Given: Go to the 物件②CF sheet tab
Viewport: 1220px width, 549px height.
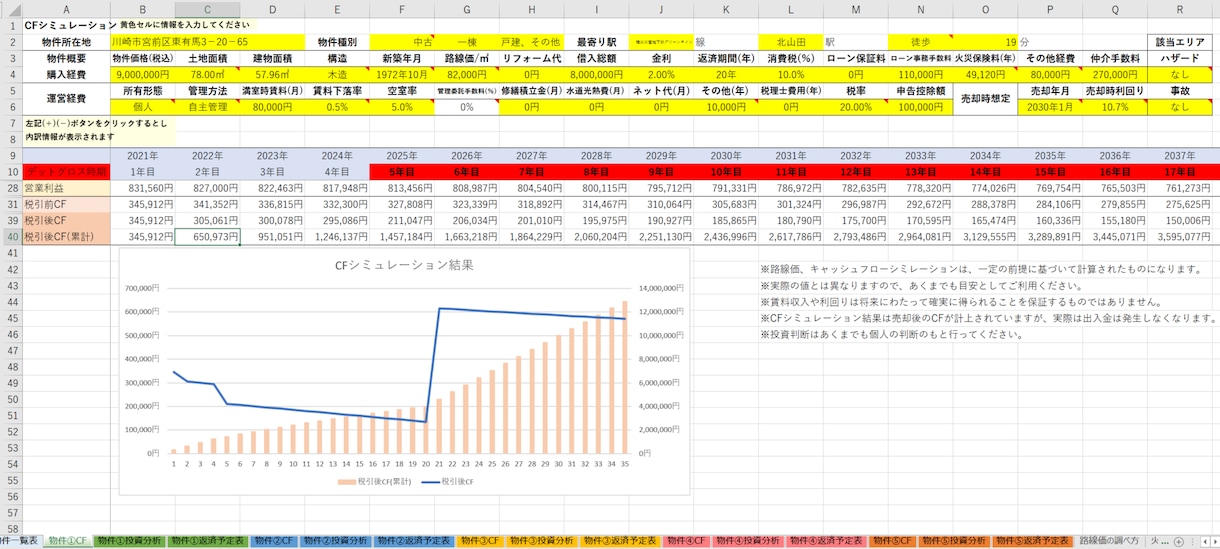Looking at the screenshot, I should click(274, 541).
